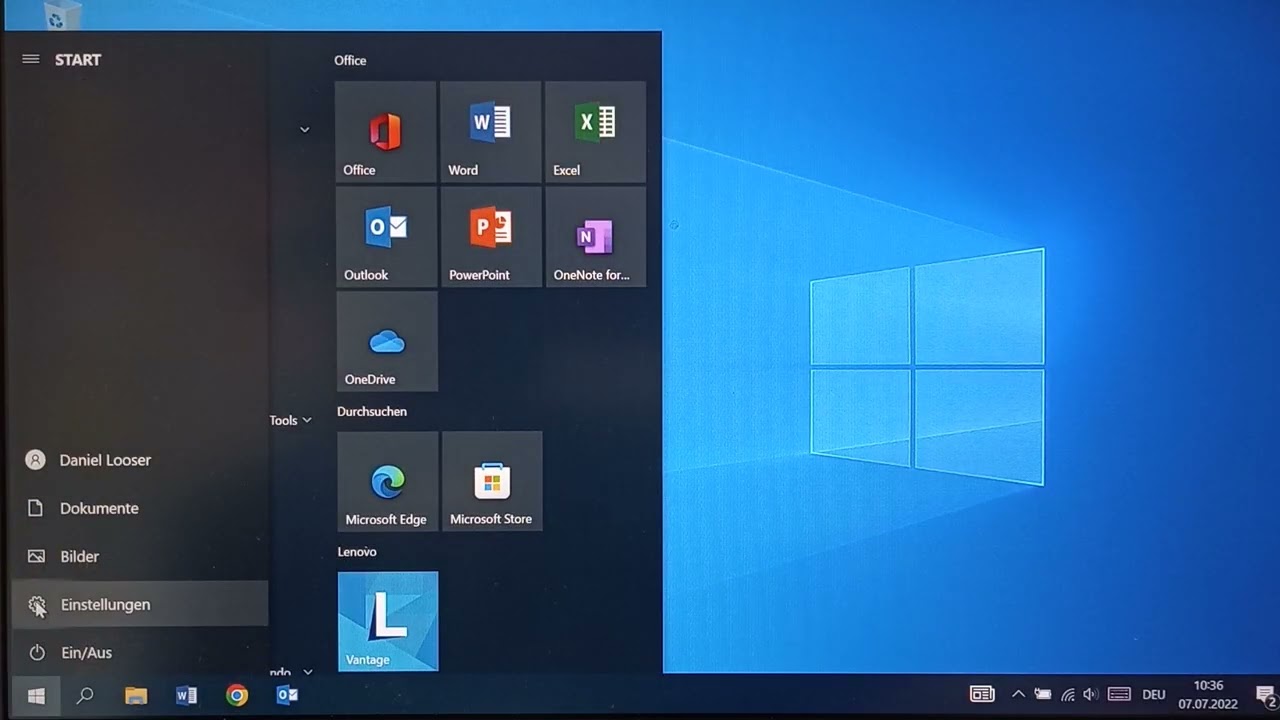
Task: Expand the START hamburger menu
Action: (31, 60)
